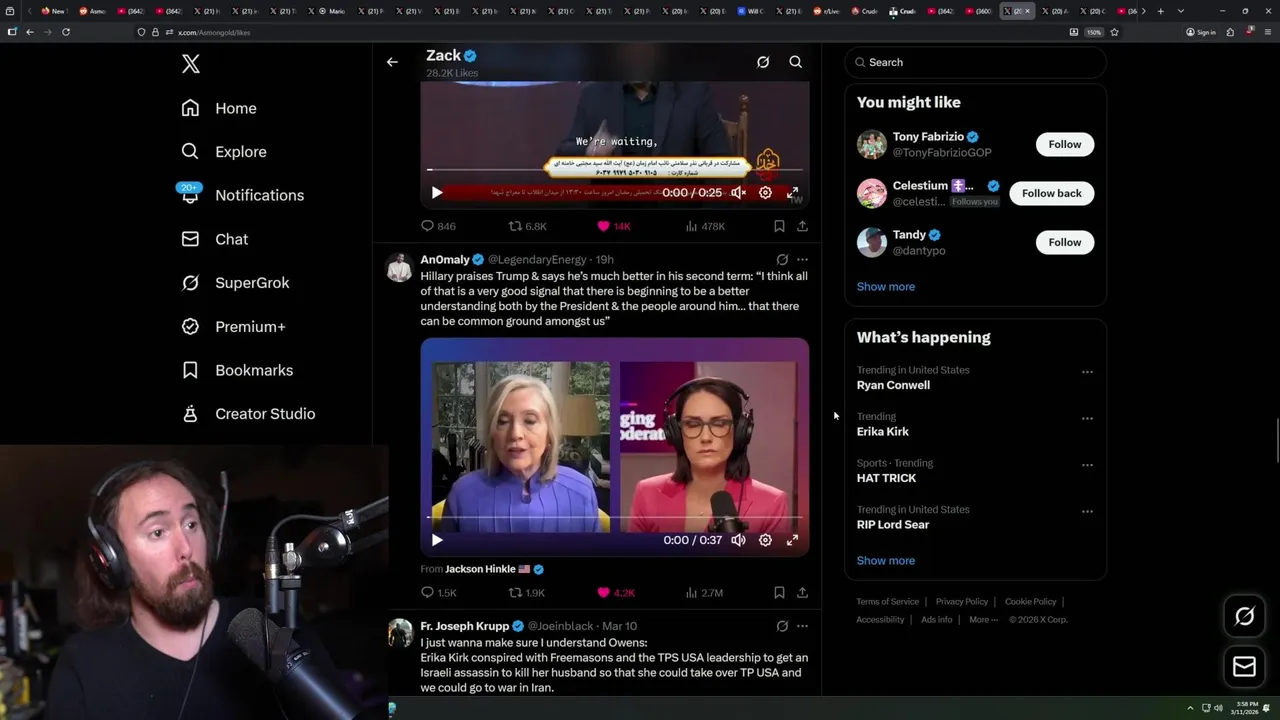Open RIP Lord Sear trending topic

pyautogui.click(x=893, y=524)
